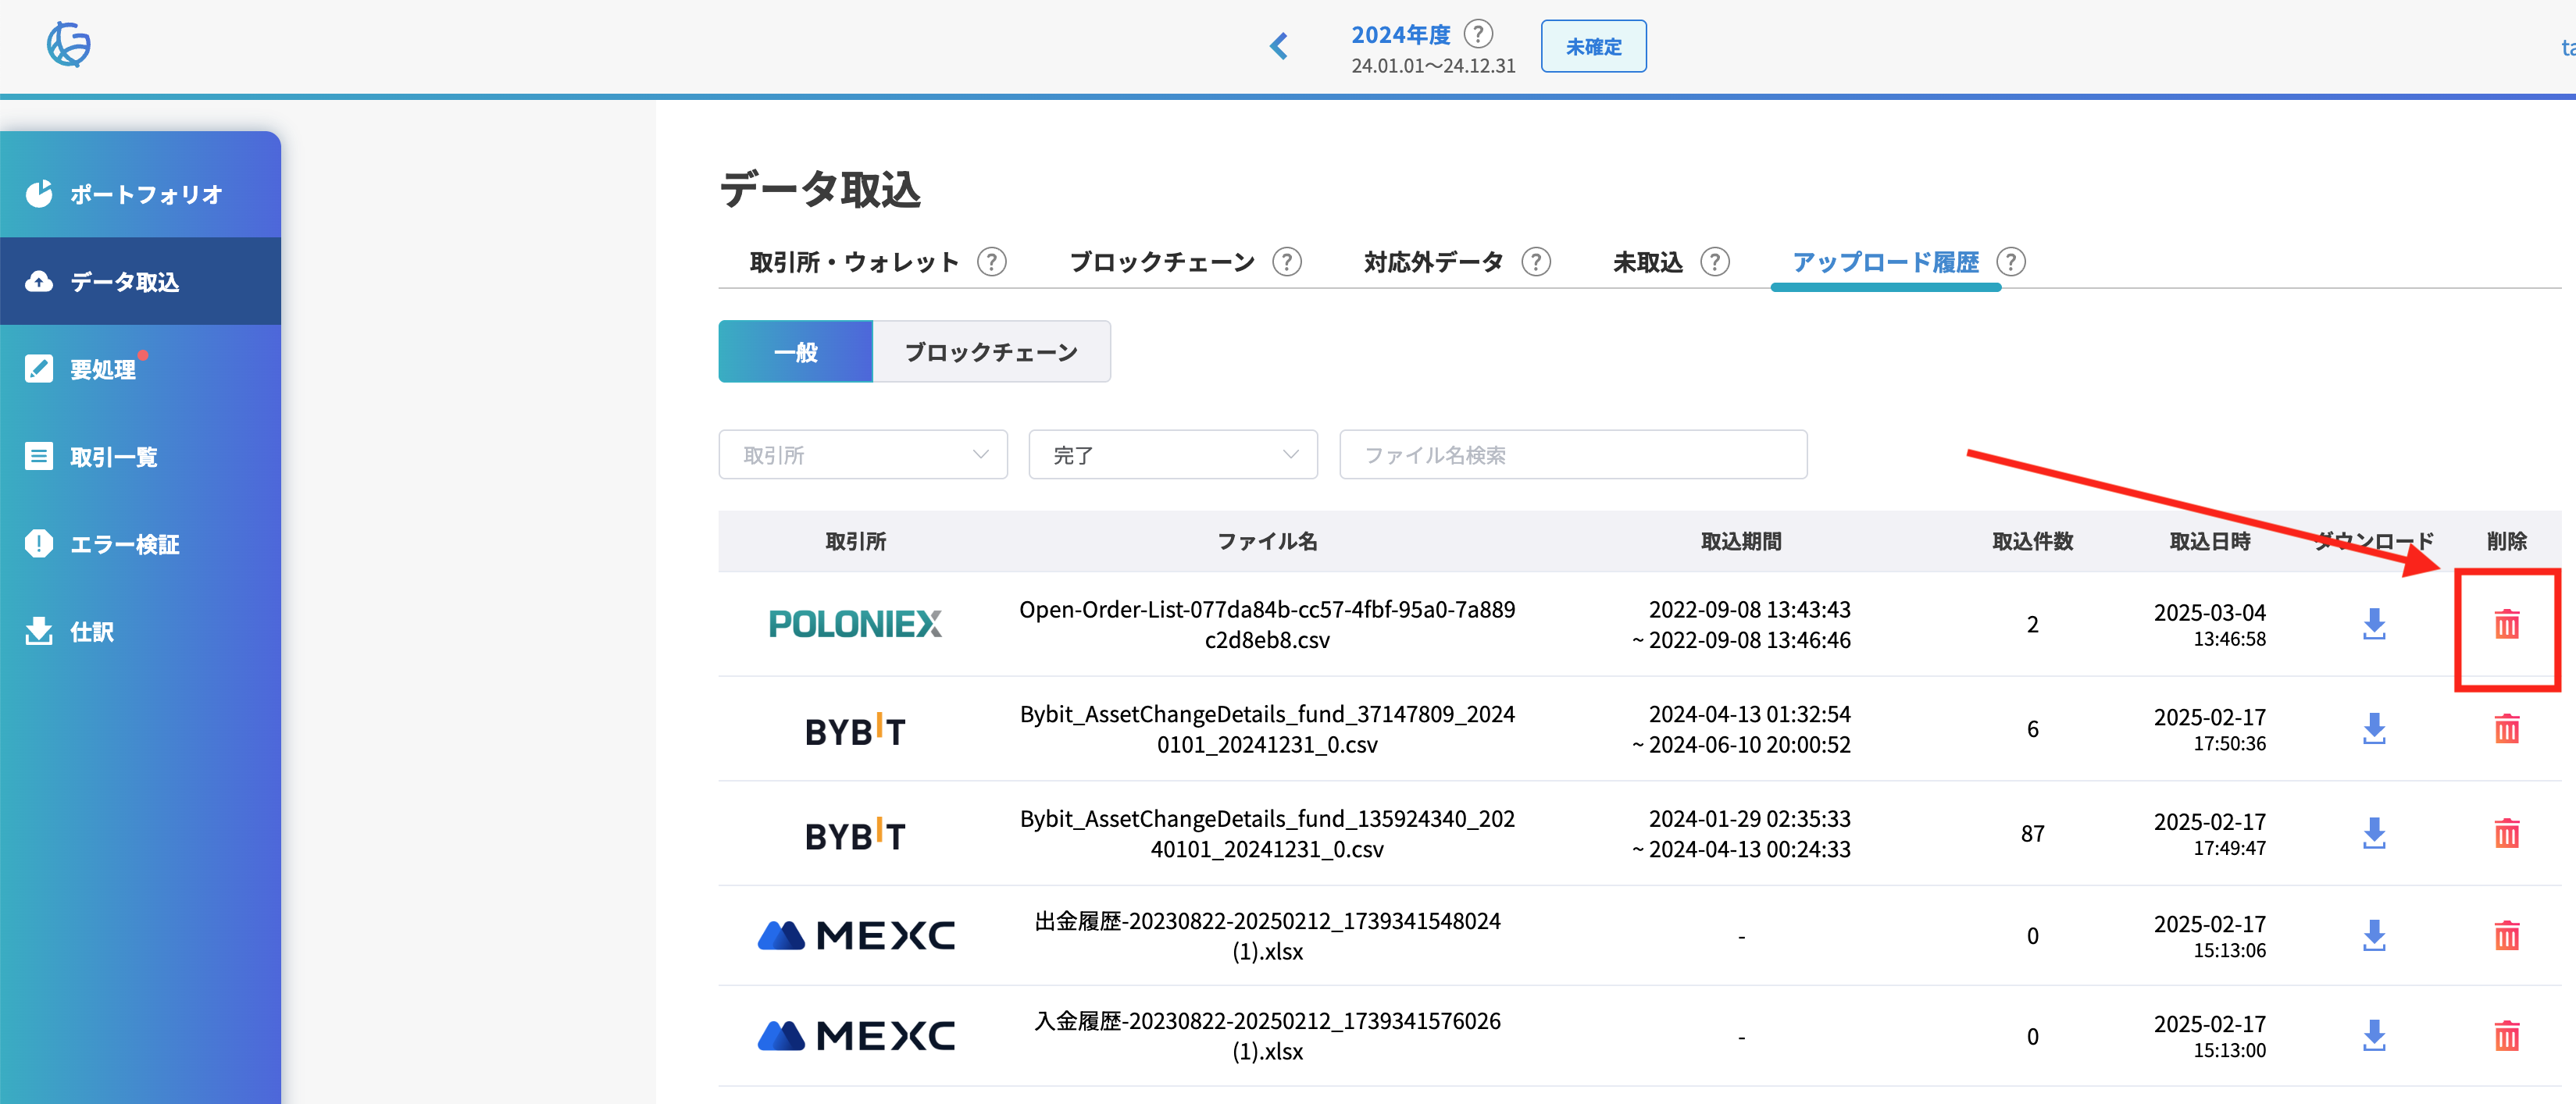The height and width of the screenshot is (1104, 2576).
Task: Open help icon beside ブロックチェーン tab
Action: (1287, 262)
